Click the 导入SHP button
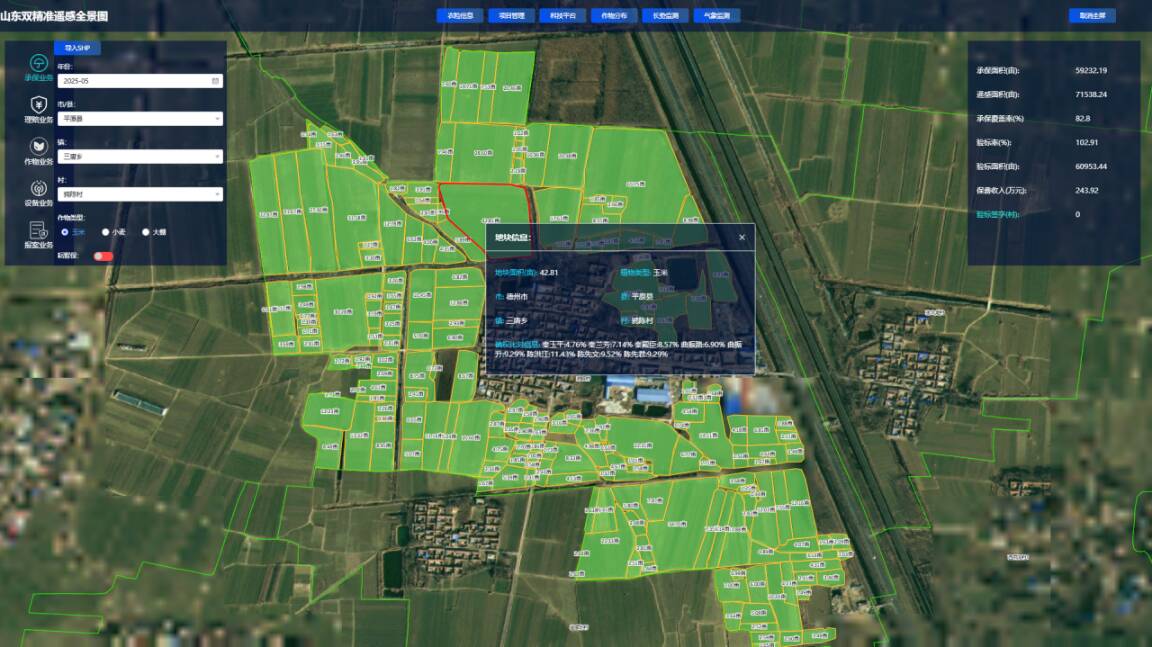1152x647 pixels. [77, 48]
